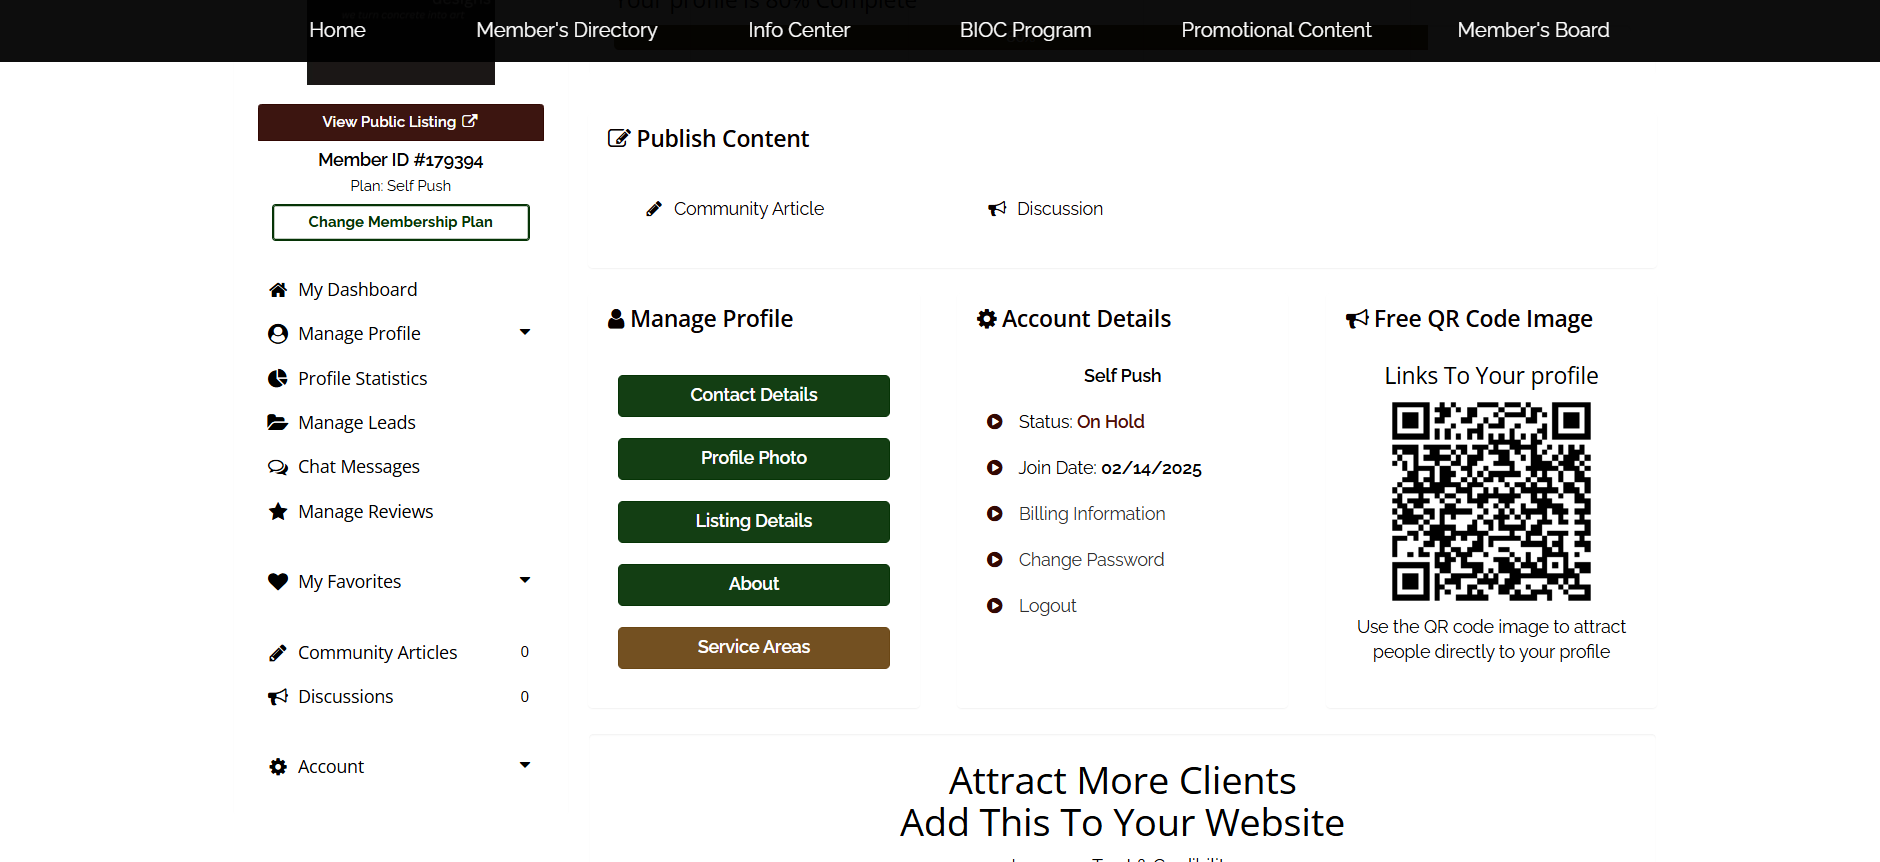Screen dimensions: 1880x862
Task: Open Profile Statistics in sidebar
Action: coord(362,379)
